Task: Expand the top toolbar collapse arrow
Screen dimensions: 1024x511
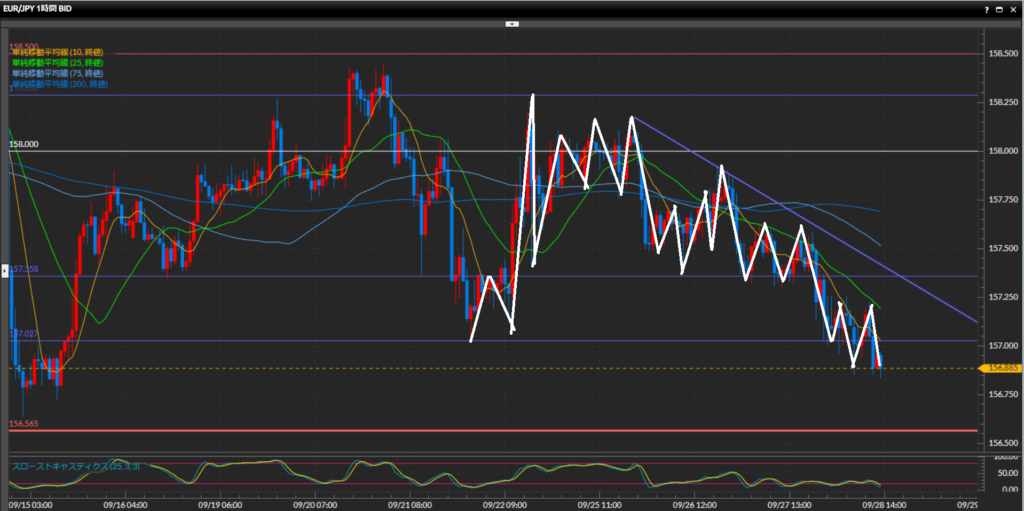Action: click(511, 23)
